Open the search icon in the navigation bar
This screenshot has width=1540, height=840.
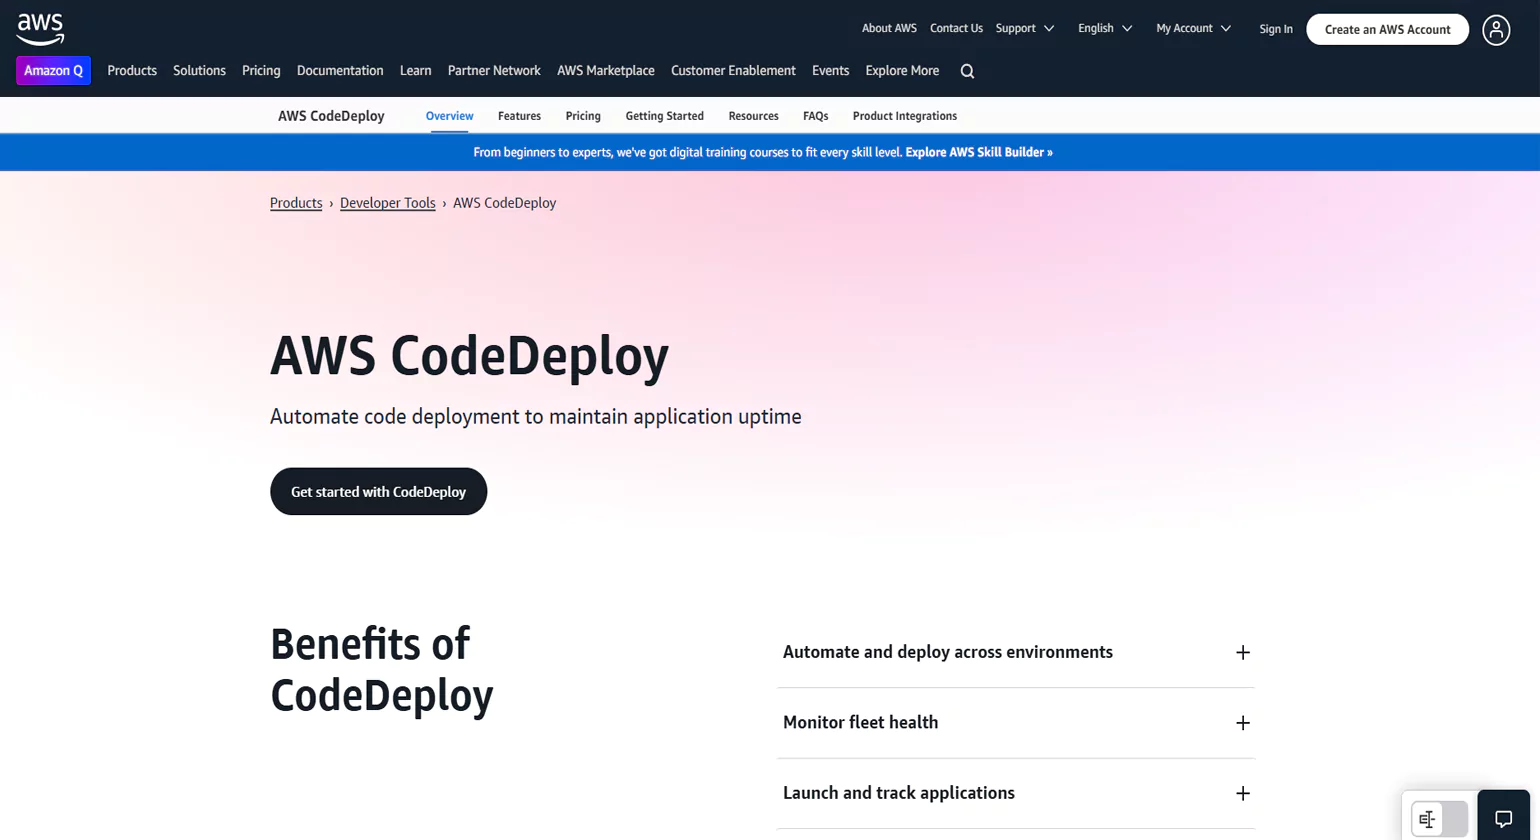coord(966,70)
